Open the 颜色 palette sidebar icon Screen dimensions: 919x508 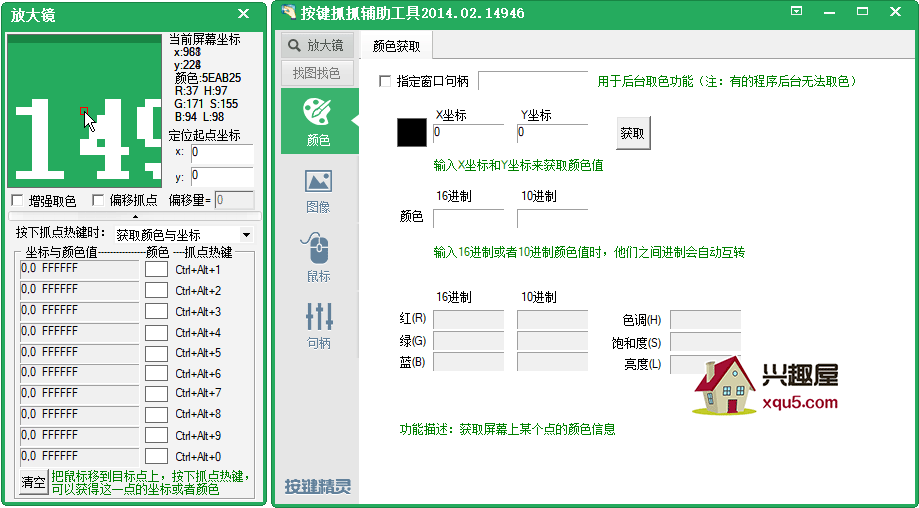[319, 121]
